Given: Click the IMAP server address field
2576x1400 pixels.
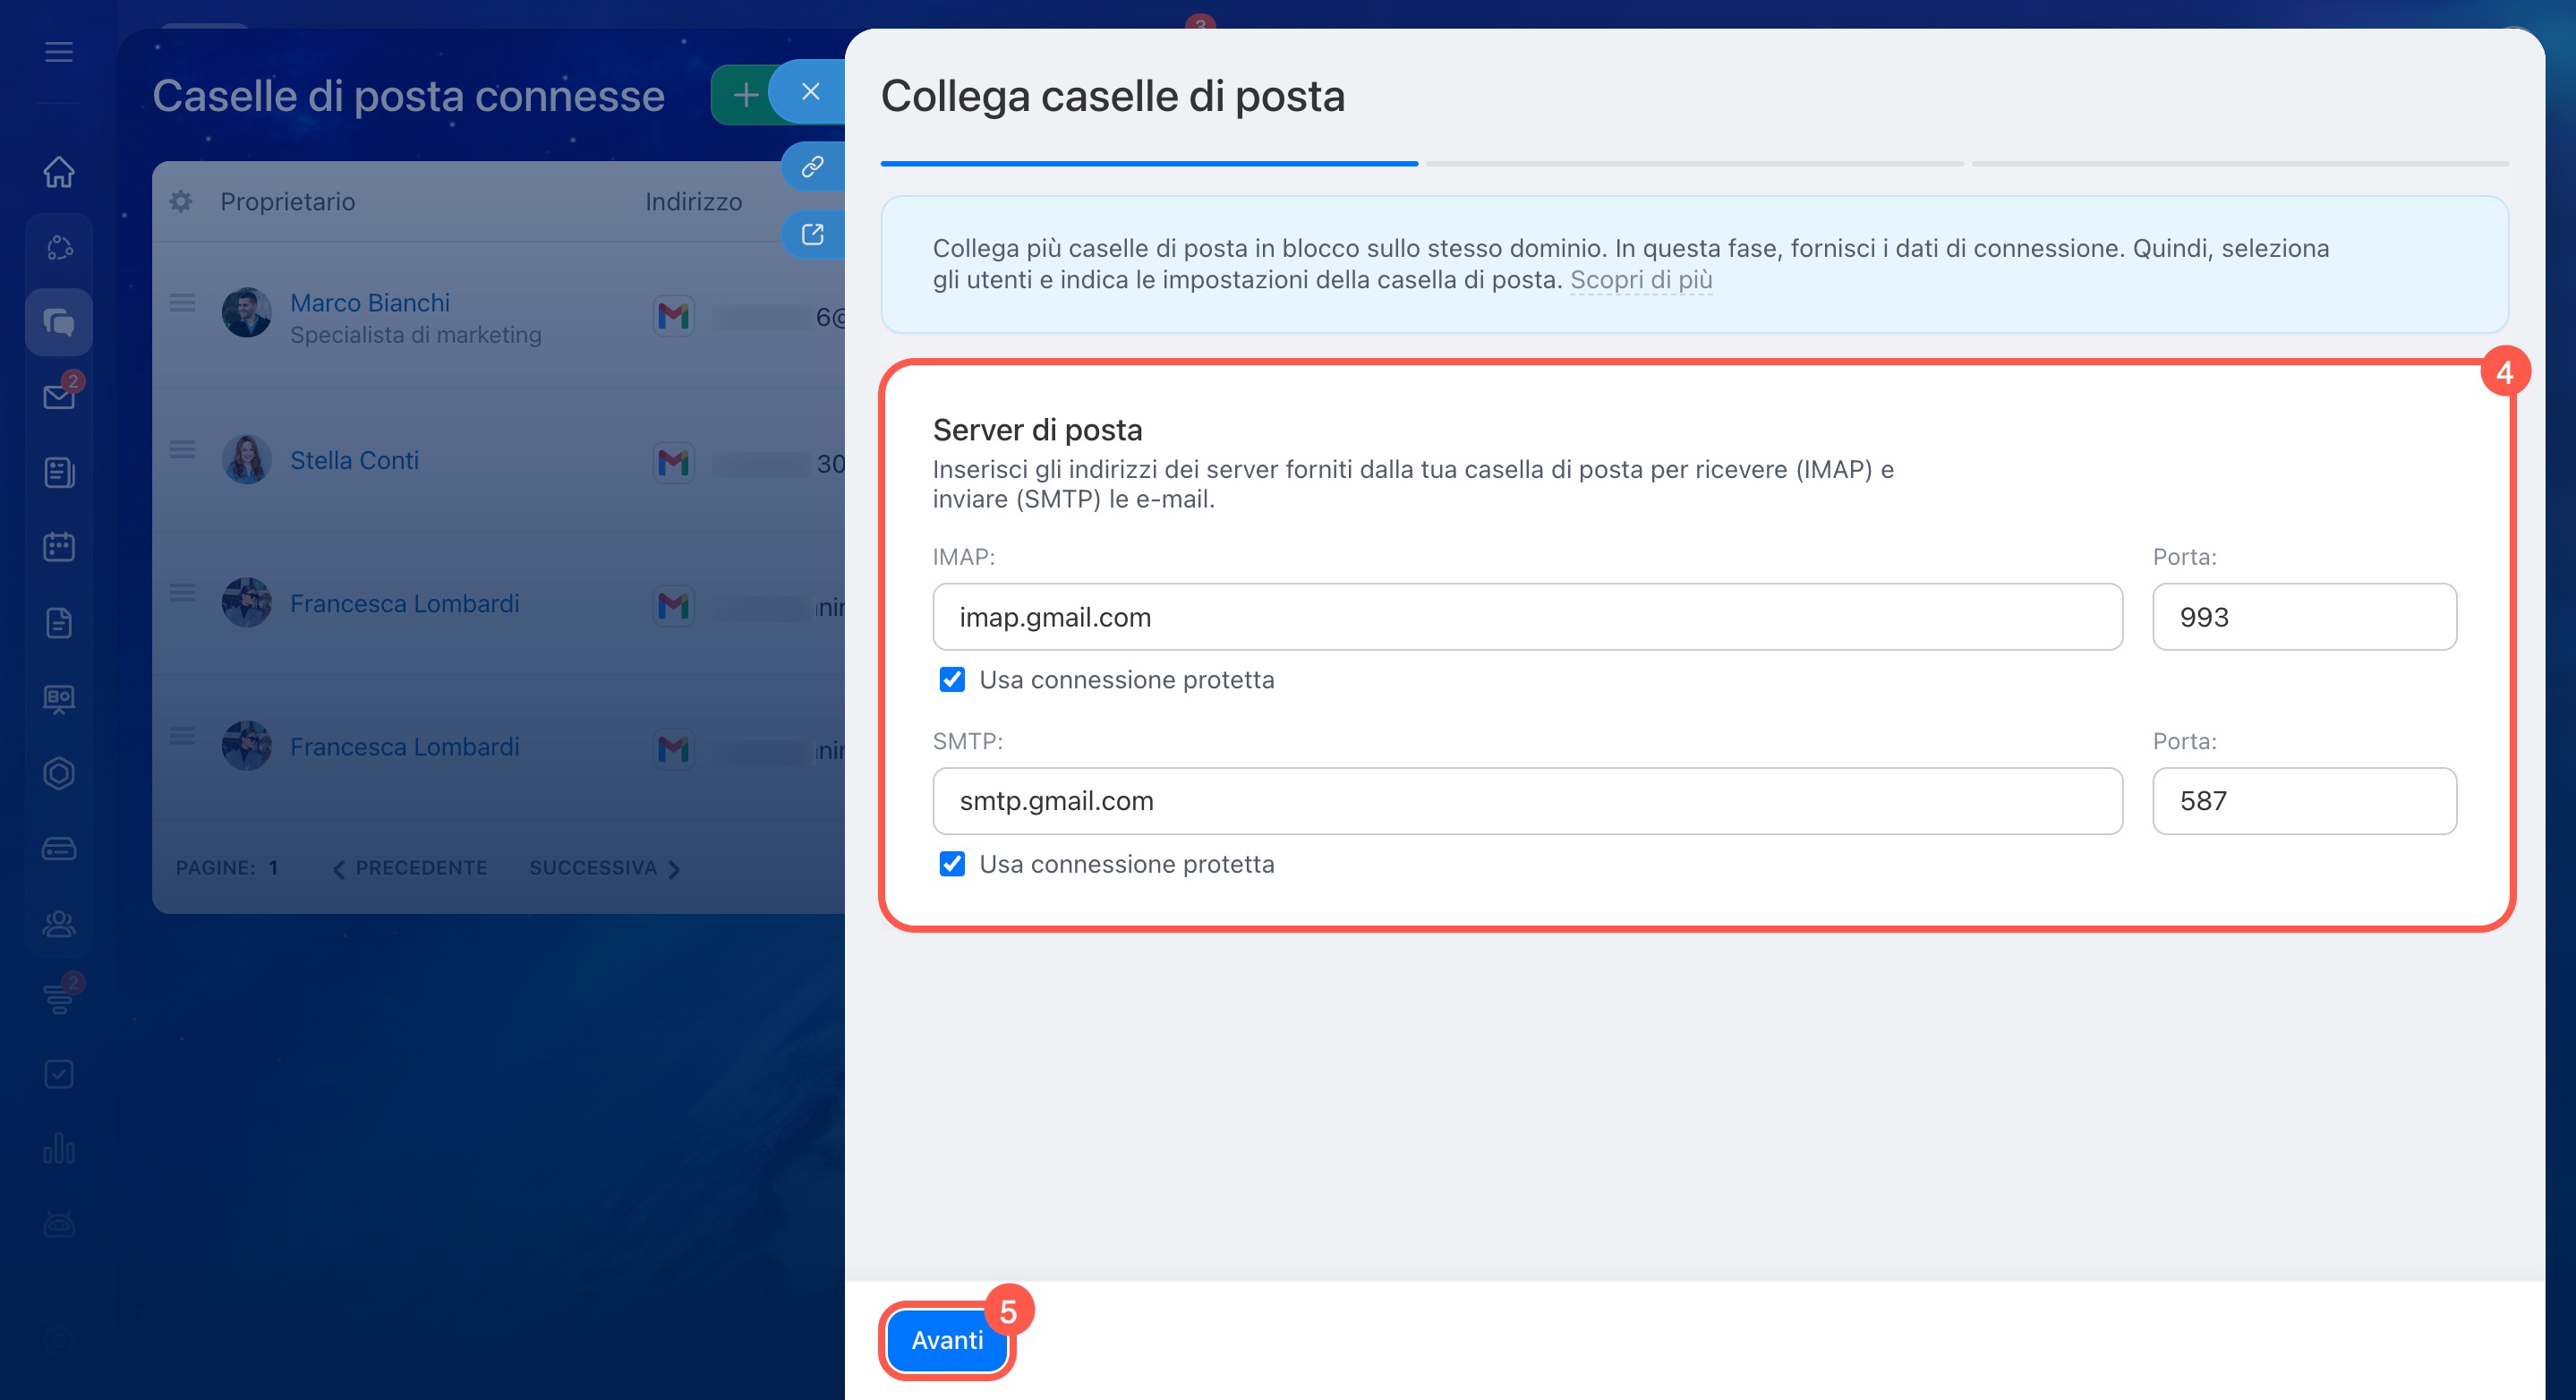Looking at the screenshot, I should pos(1526,617).
